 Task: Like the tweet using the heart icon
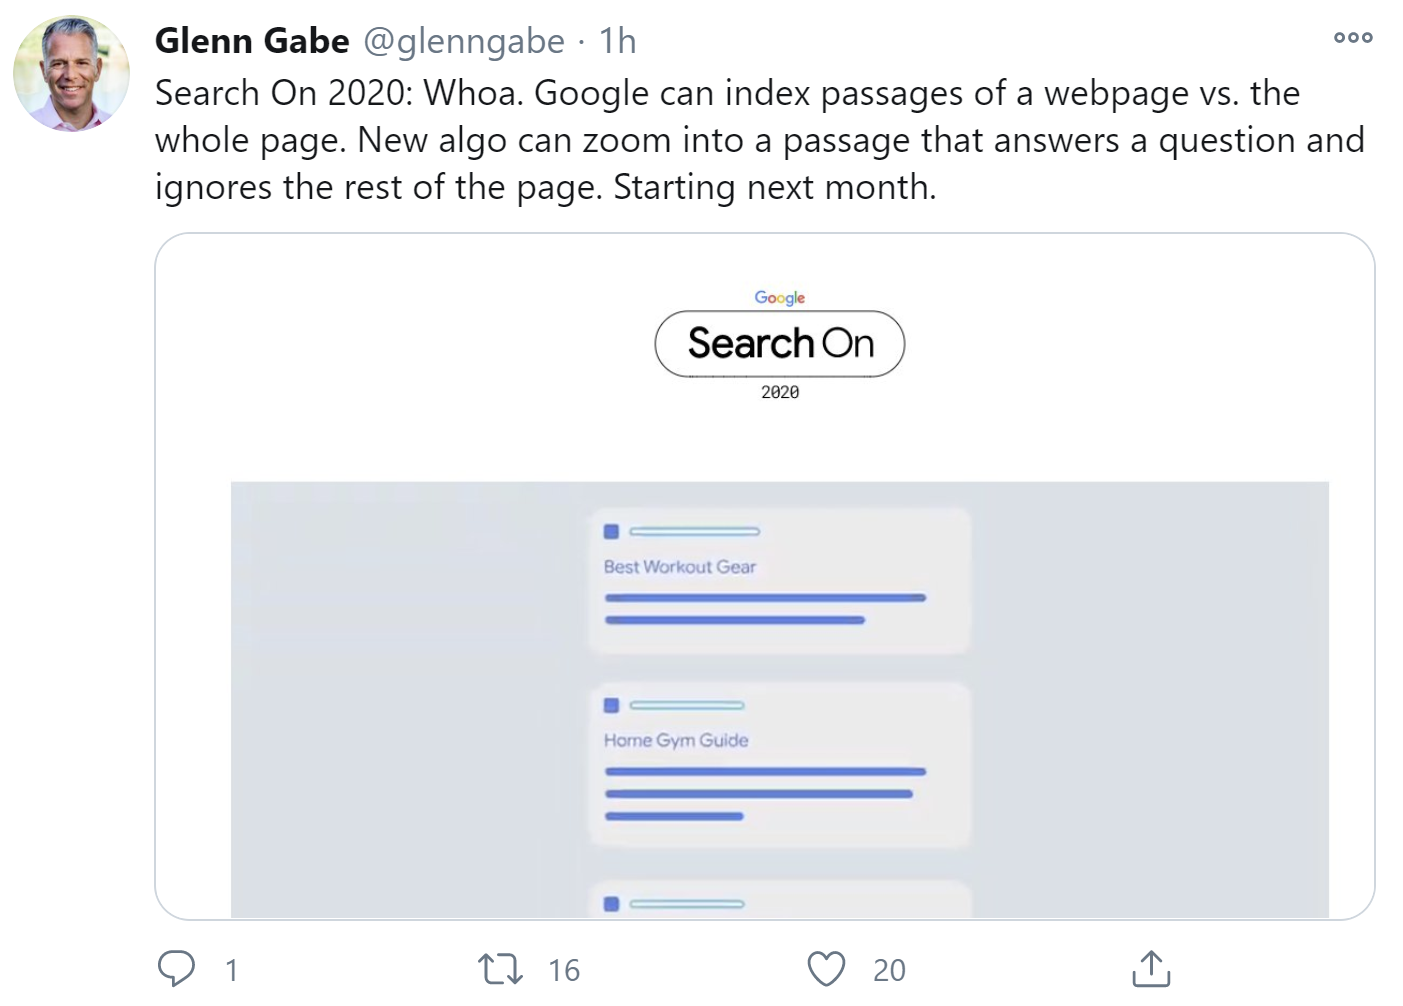point(826,967)
